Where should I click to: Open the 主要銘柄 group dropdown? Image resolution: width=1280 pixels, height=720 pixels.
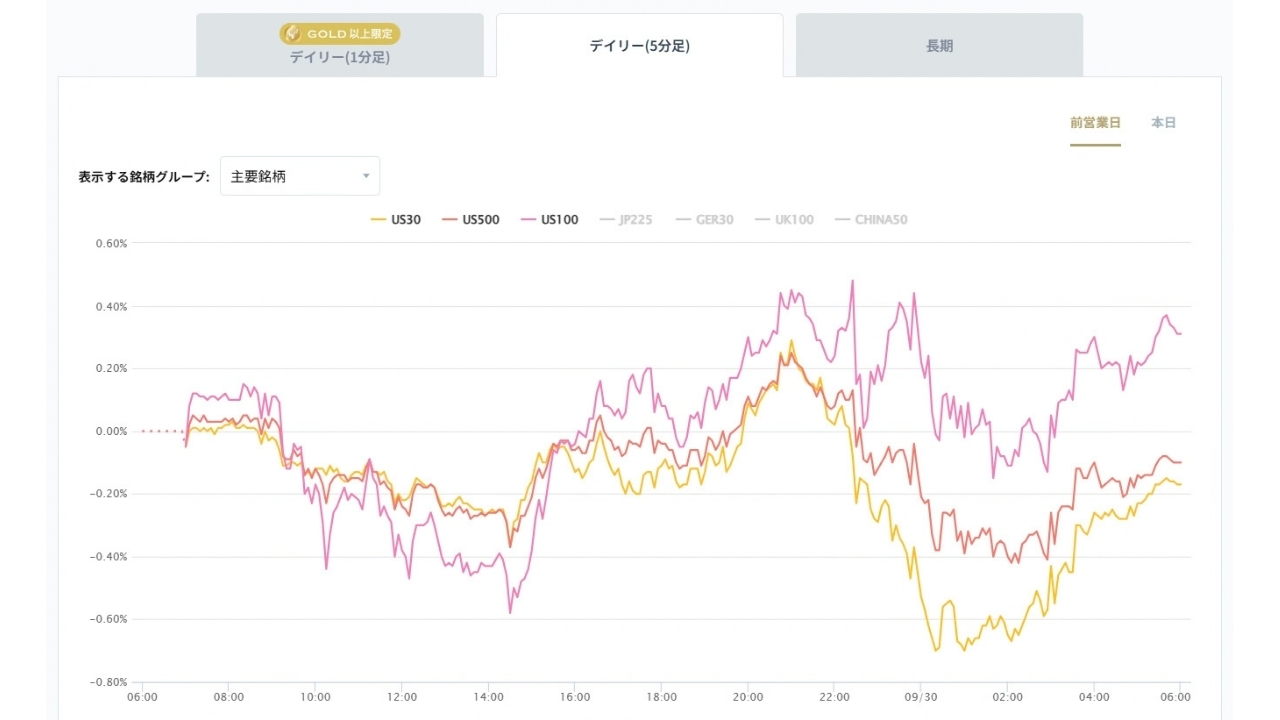(300, 176)
